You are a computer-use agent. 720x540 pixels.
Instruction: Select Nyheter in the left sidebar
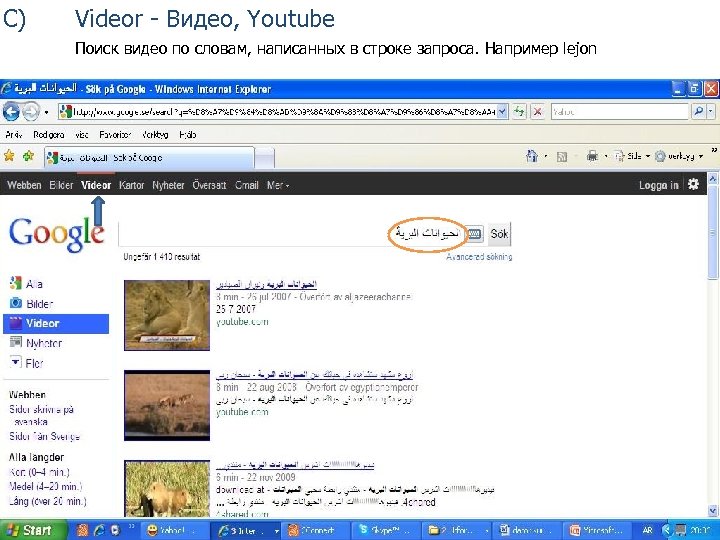coord(36,343)
